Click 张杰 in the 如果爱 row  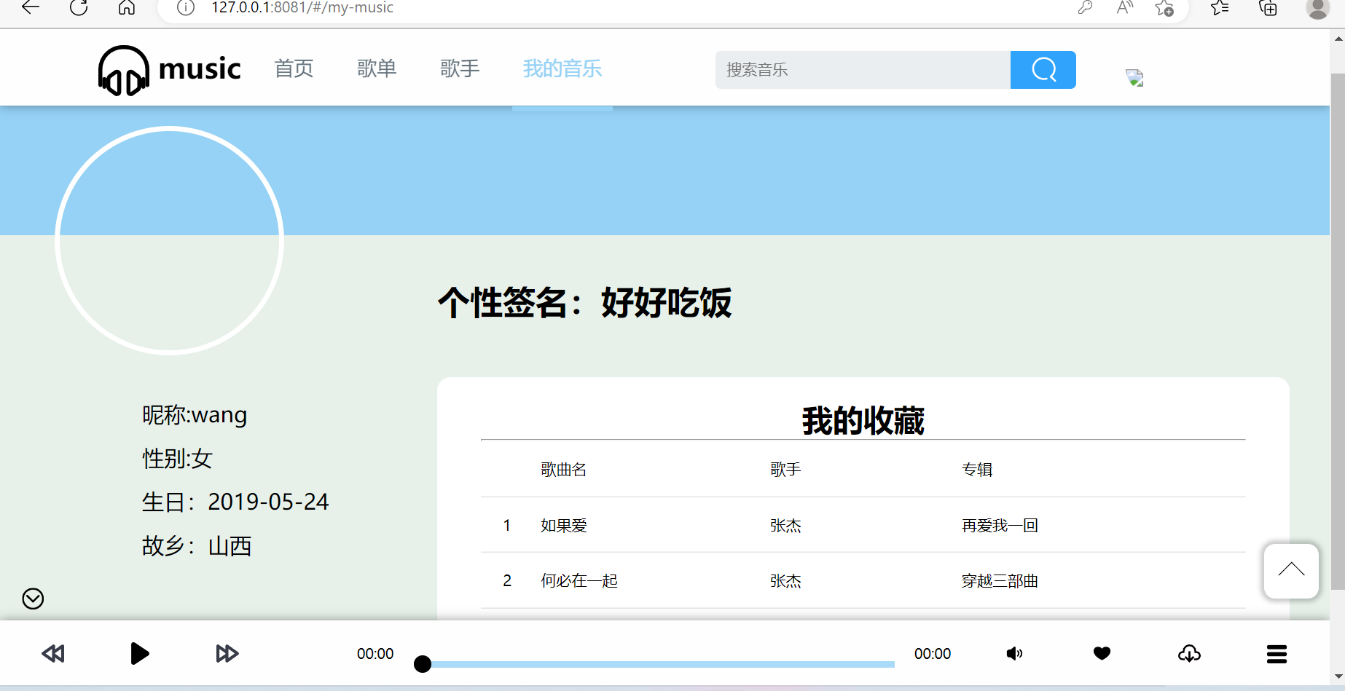tap(786, 525)
